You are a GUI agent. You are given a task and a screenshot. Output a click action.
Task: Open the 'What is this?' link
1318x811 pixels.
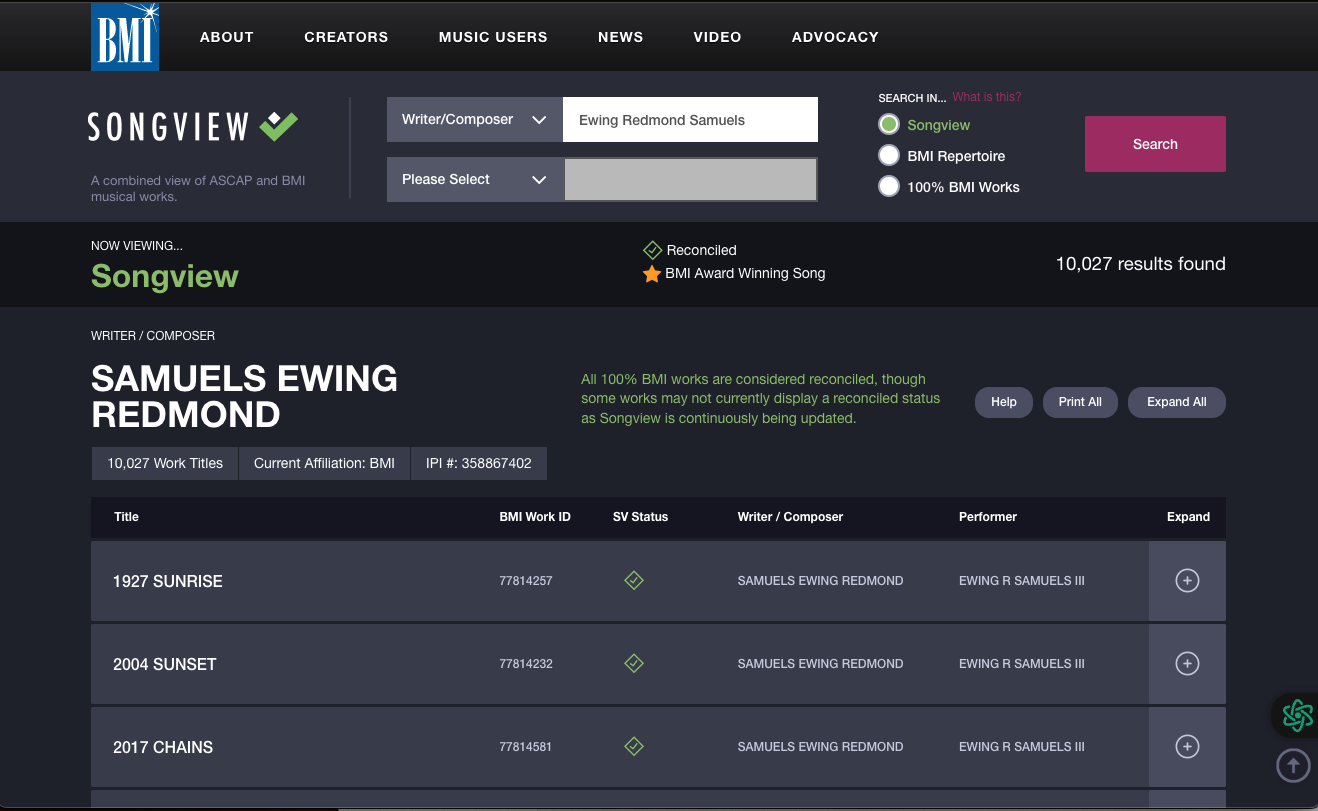pyautogui.click(x=987, y=97)
